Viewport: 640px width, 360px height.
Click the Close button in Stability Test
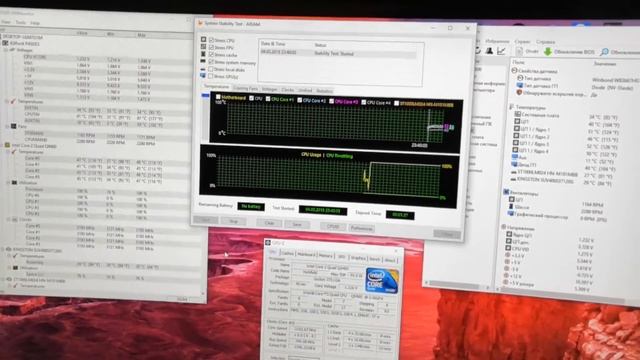[447, 234]
